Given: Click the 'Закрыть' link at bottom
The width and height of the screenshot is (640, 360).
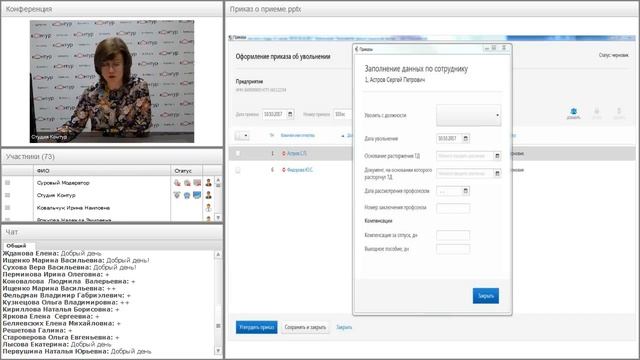Looking at the screenshot, I should 344,327.
